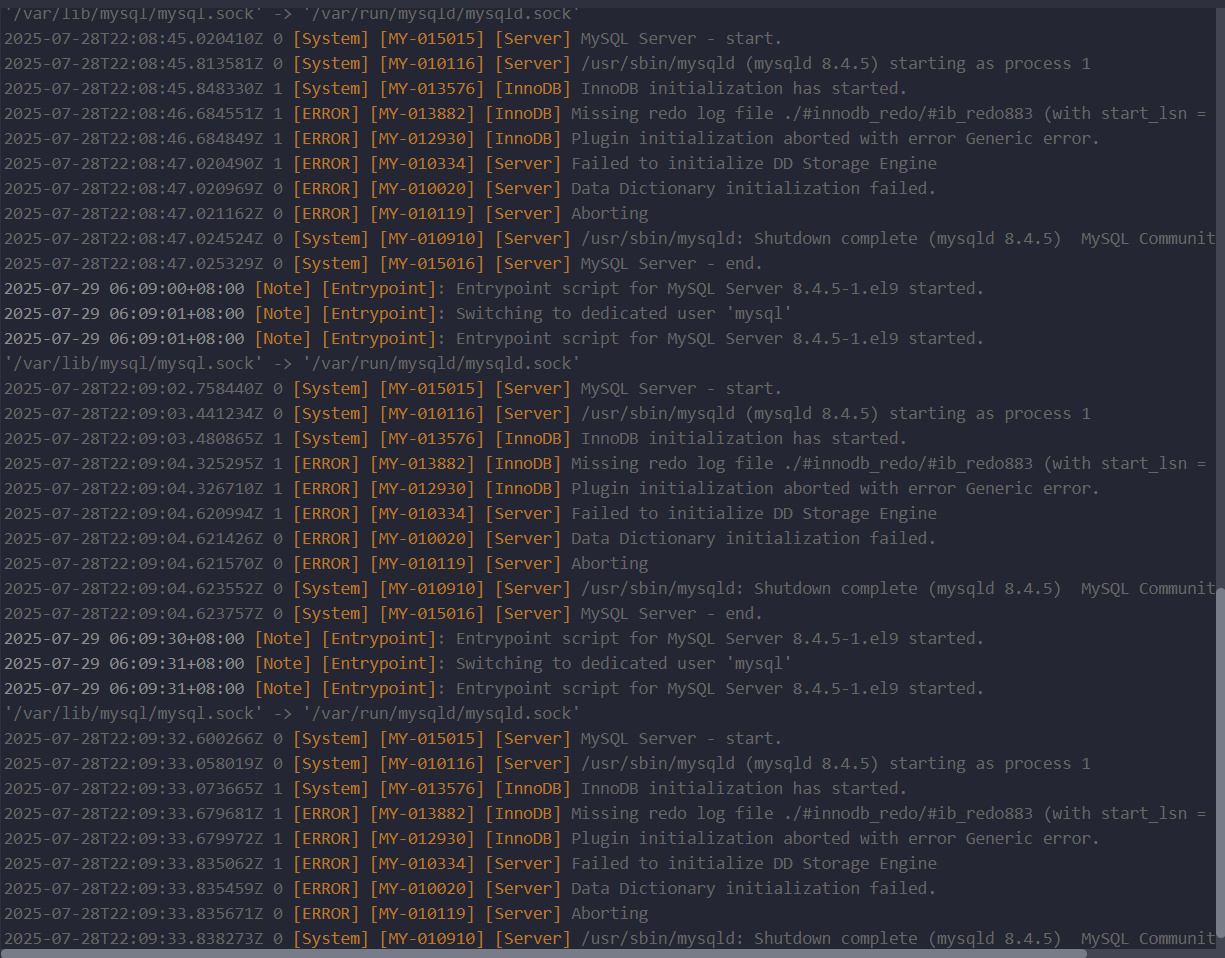The width and height of the screenshot is (1225, 958).
Task: Click Plugin initialization aborted message at 22:09:04.326710Z
Action: tap(835, 488)
